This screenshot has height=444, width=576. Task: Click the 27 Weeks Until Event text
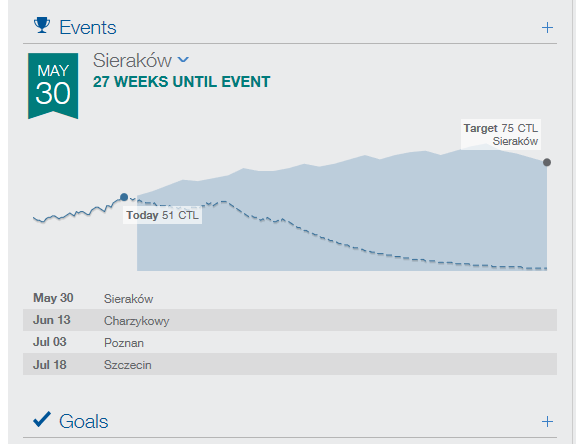[181, 82]
